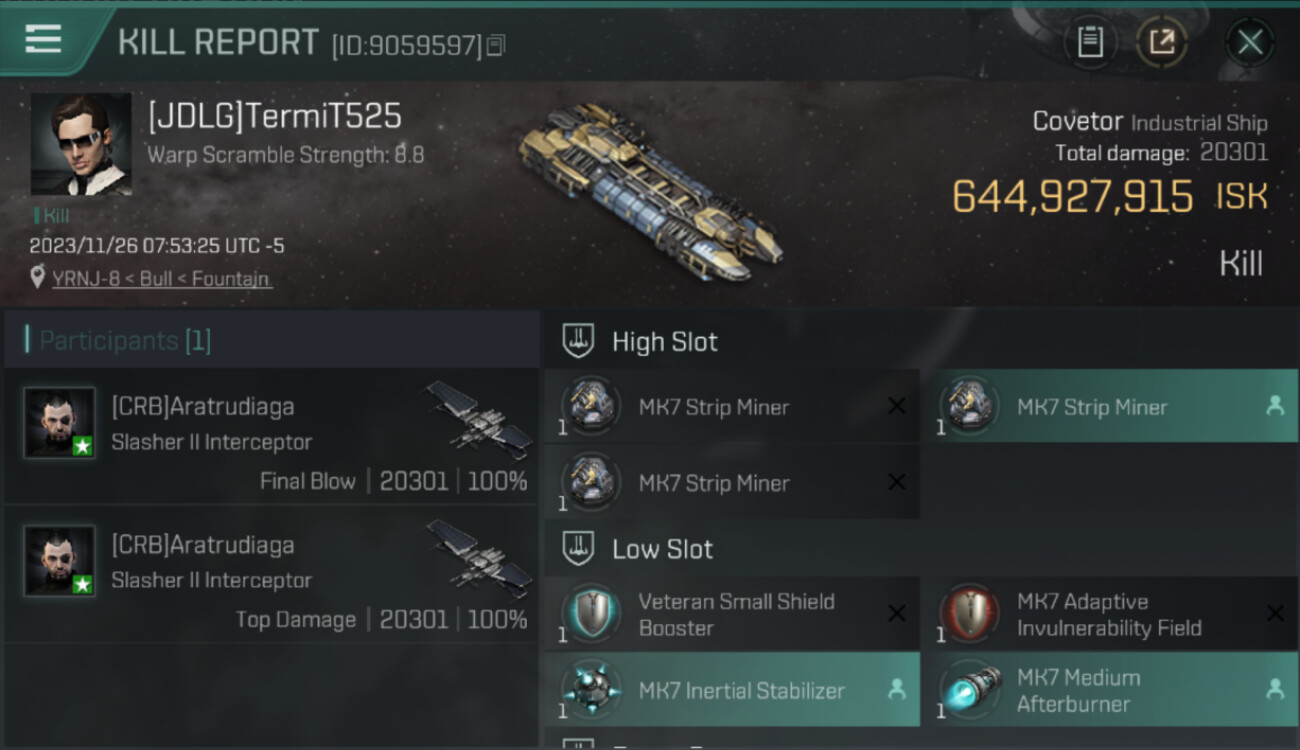
Task: Close the kill report window
Action: 1249,42
